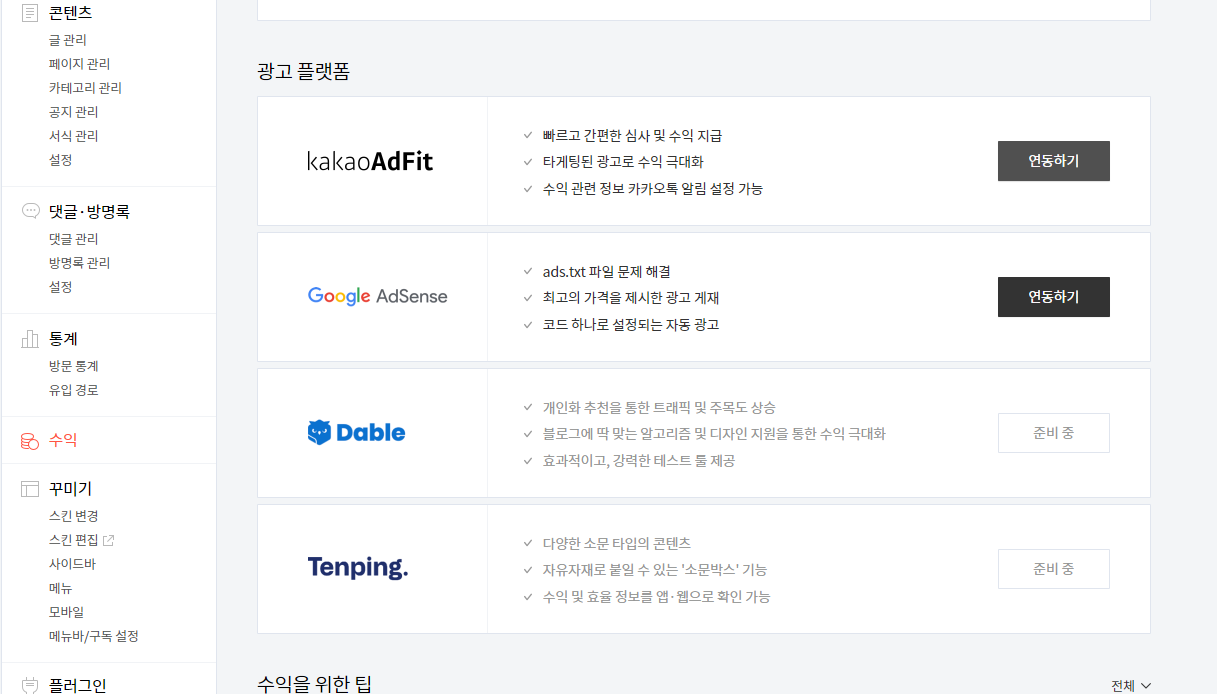Click the 꾸미기 section heading
The image size is (1217, 694).
pyautogui.click(x=70, y=489)
